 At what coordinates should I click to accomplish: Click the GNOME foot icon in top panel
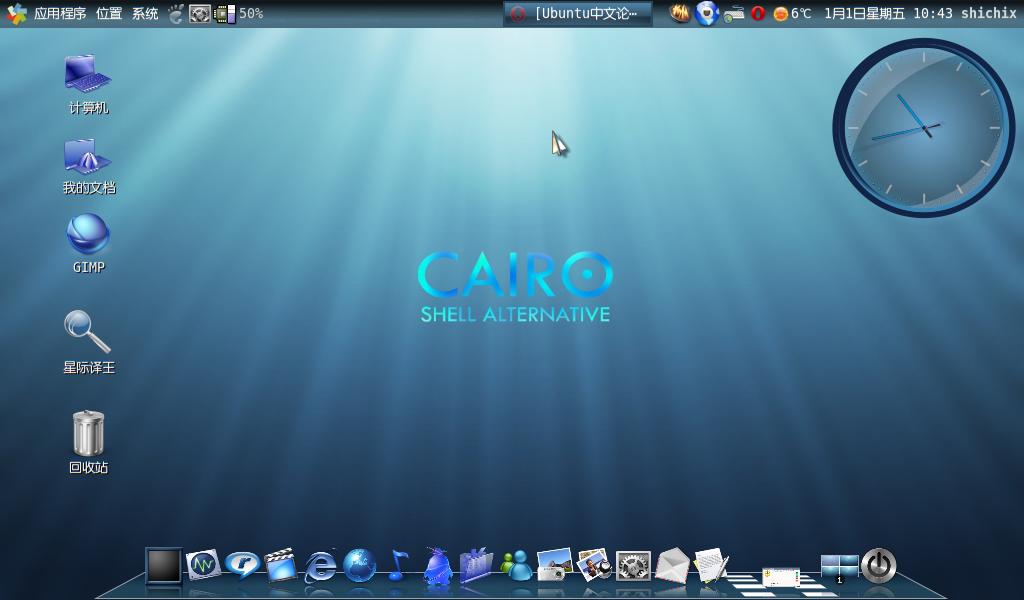[x=176, y=13]
